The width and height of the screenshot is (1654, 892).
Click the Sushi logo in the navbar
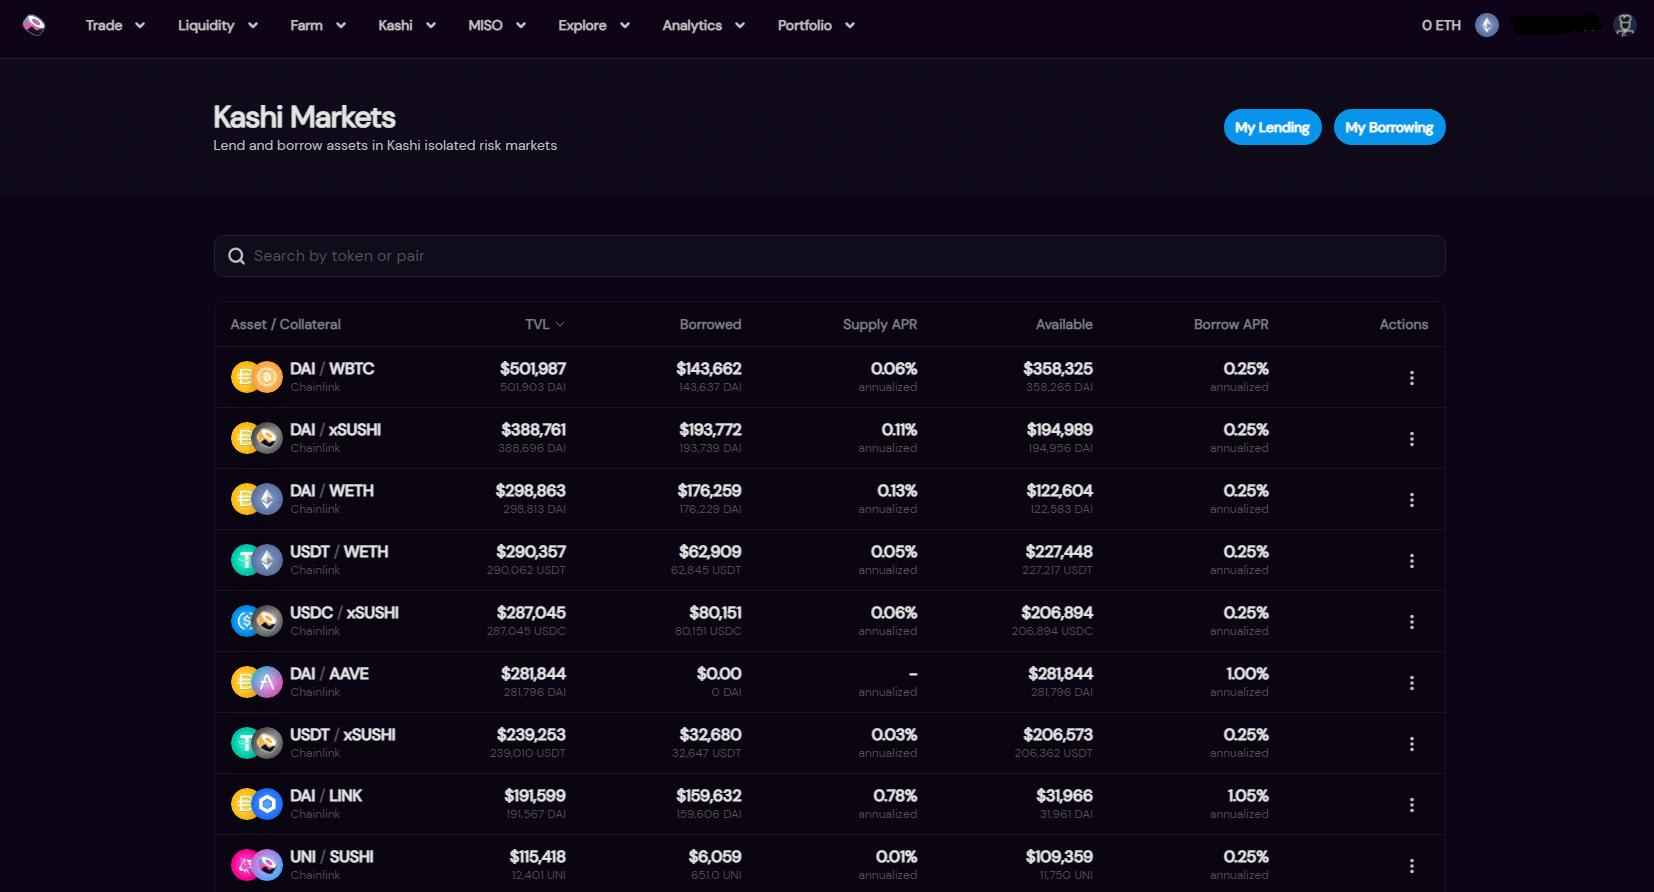click(34, 25)
